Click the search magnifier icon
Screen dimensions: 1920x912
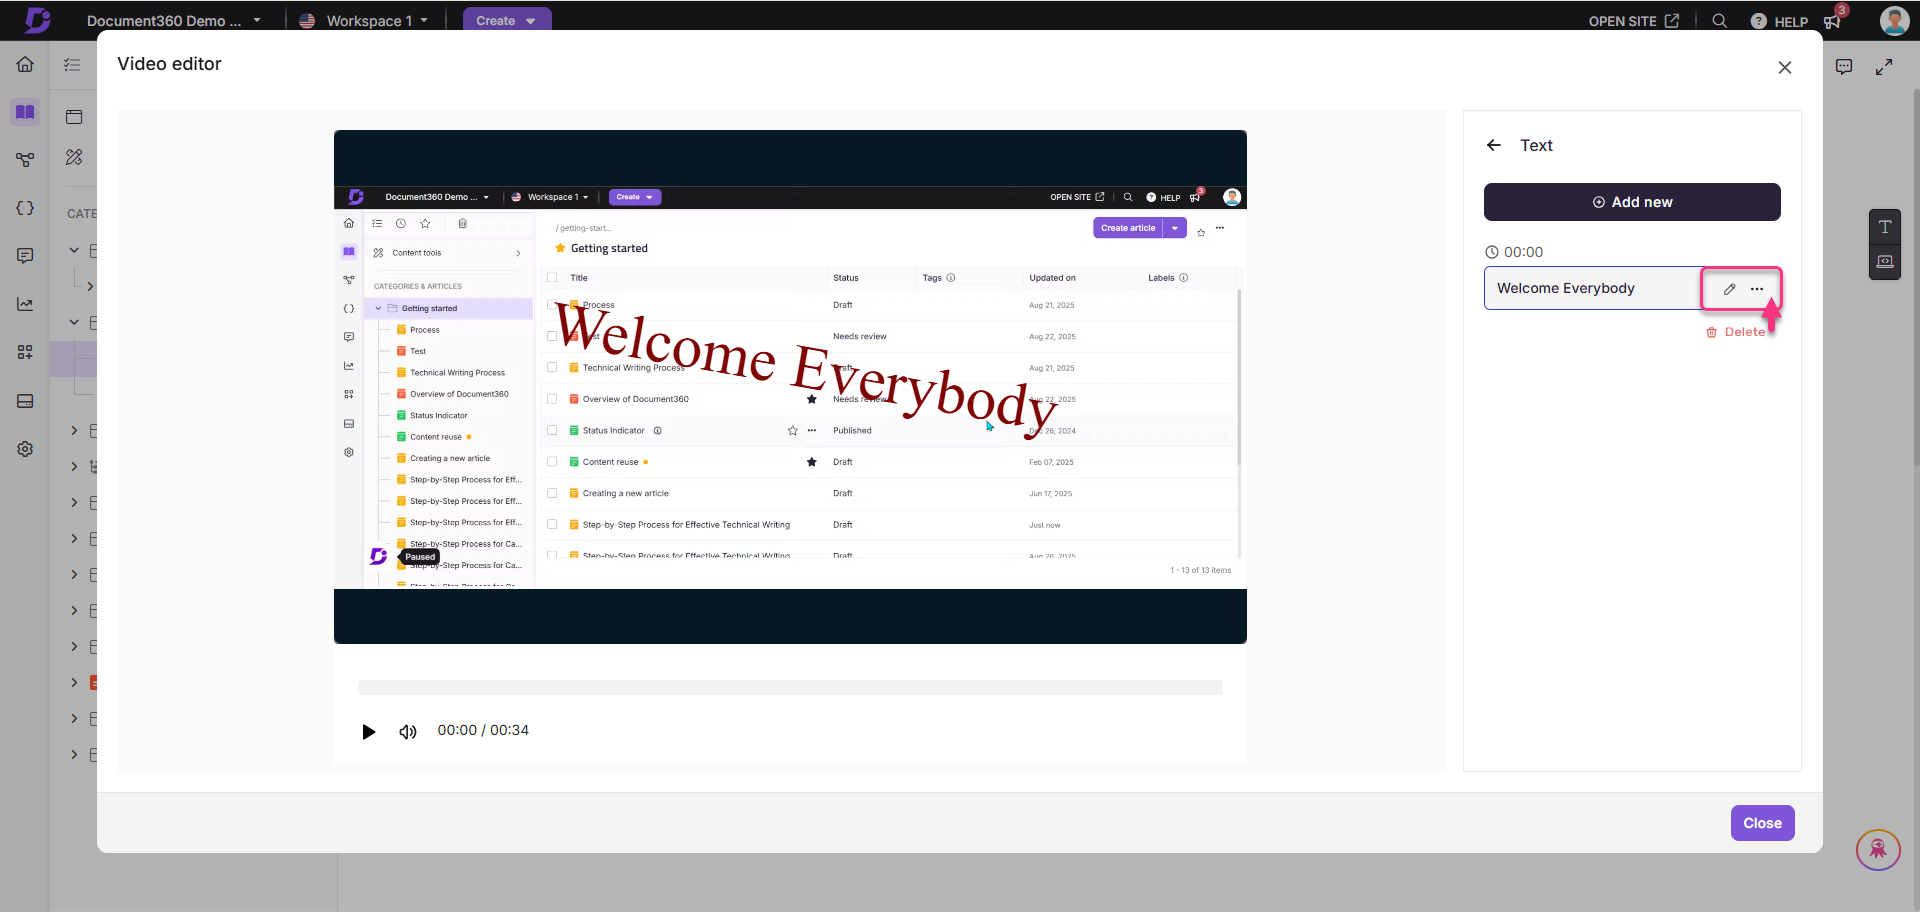click(x=1719, y=20)
